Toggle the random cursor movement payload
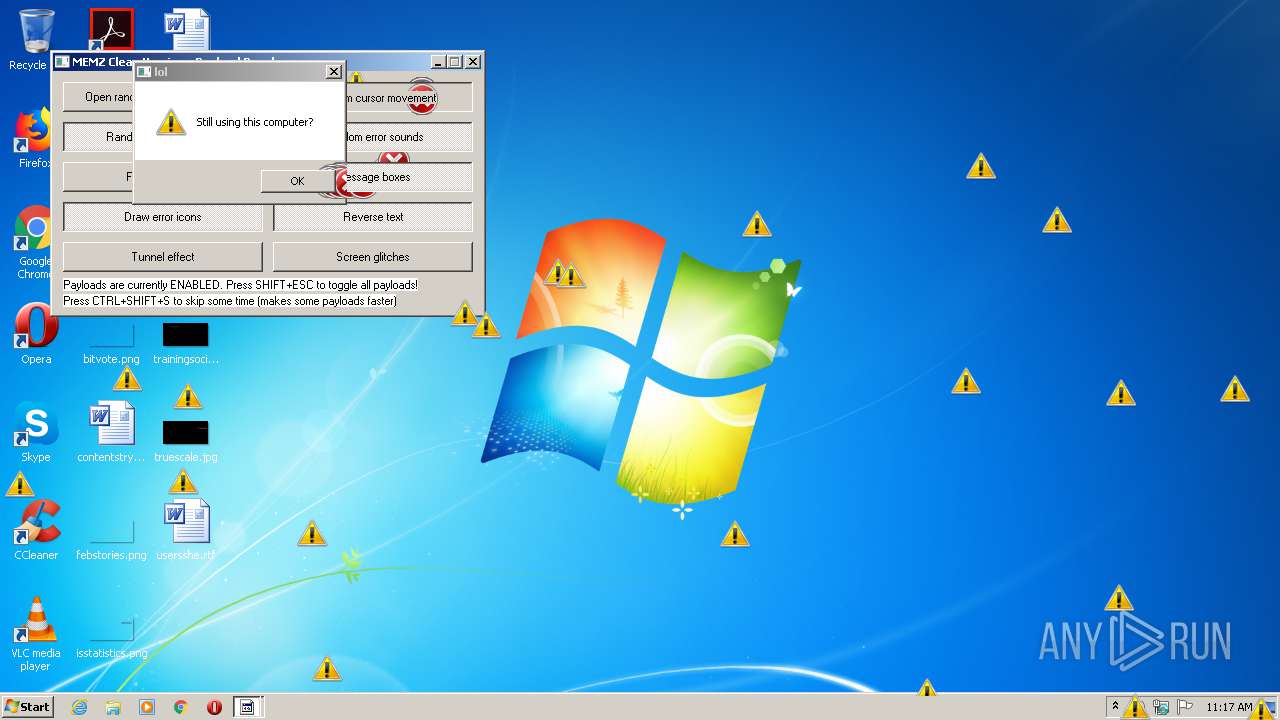1280x720 pixels. 408,98
